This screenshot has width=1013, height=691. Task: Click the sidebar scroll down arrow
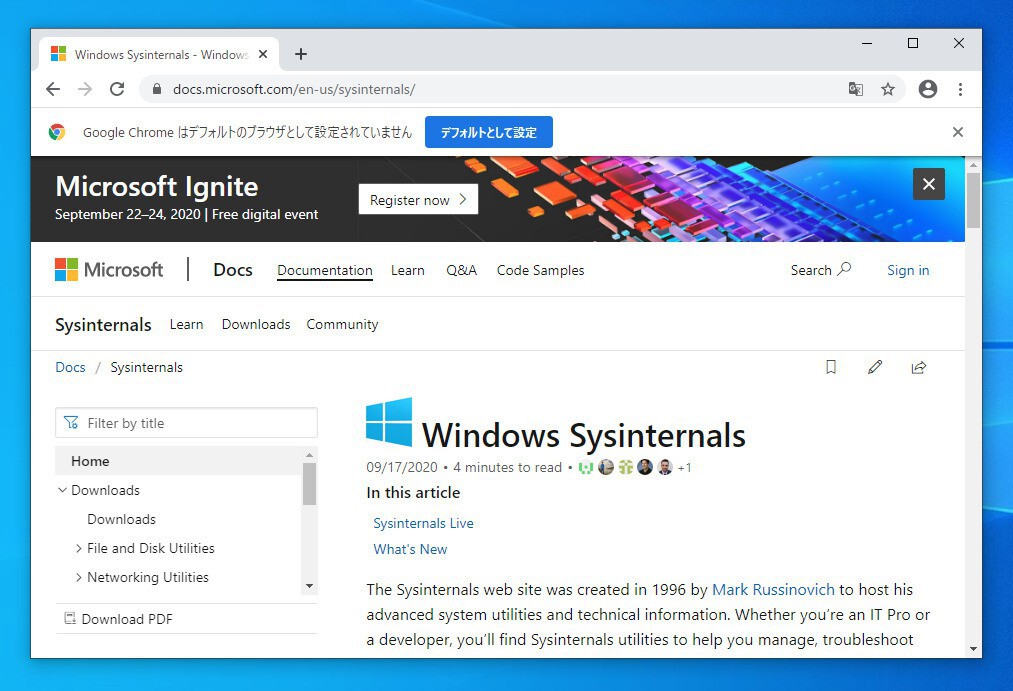point(309,586)
